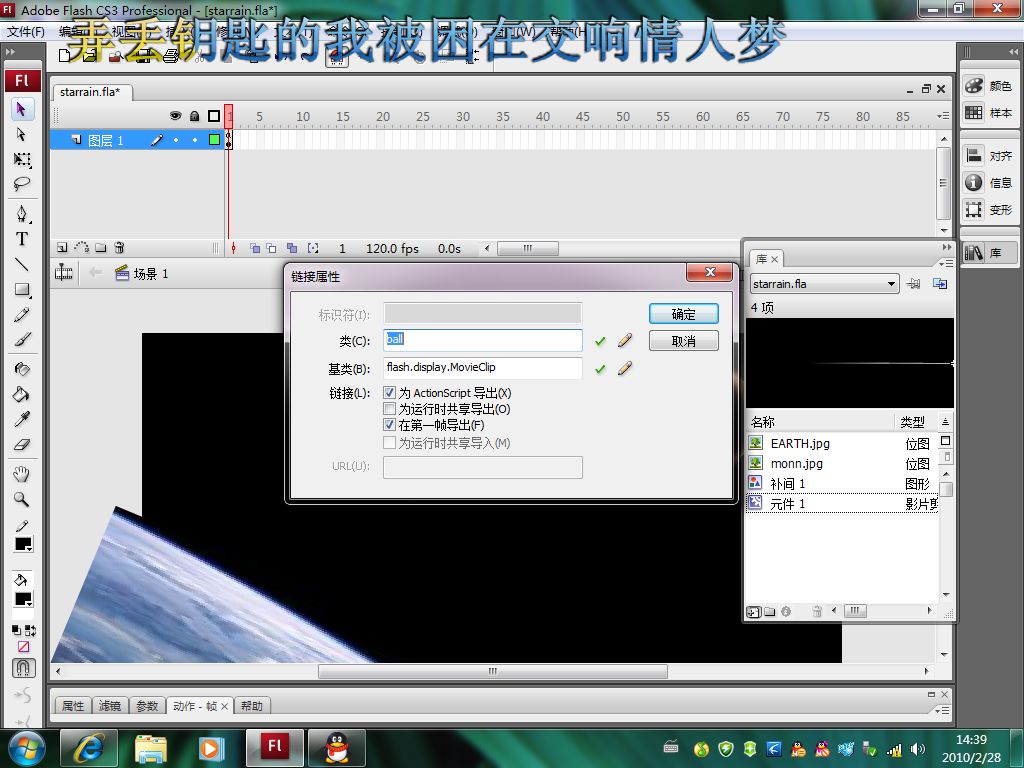Pick the Brush tool
Screen dimensions: 1024x768
point(22,340)
